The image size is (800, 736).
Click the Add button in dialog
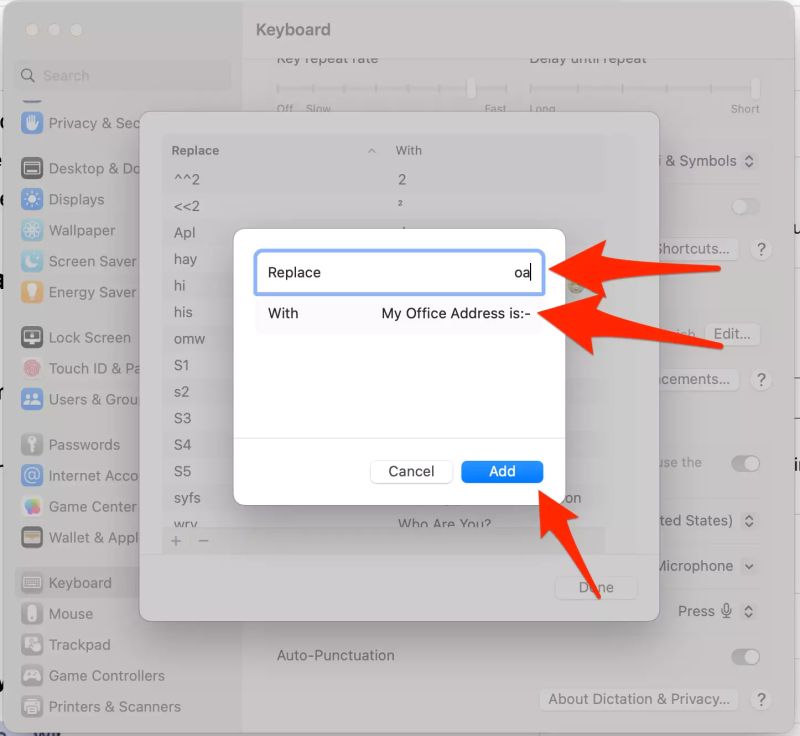coord(502,471)
